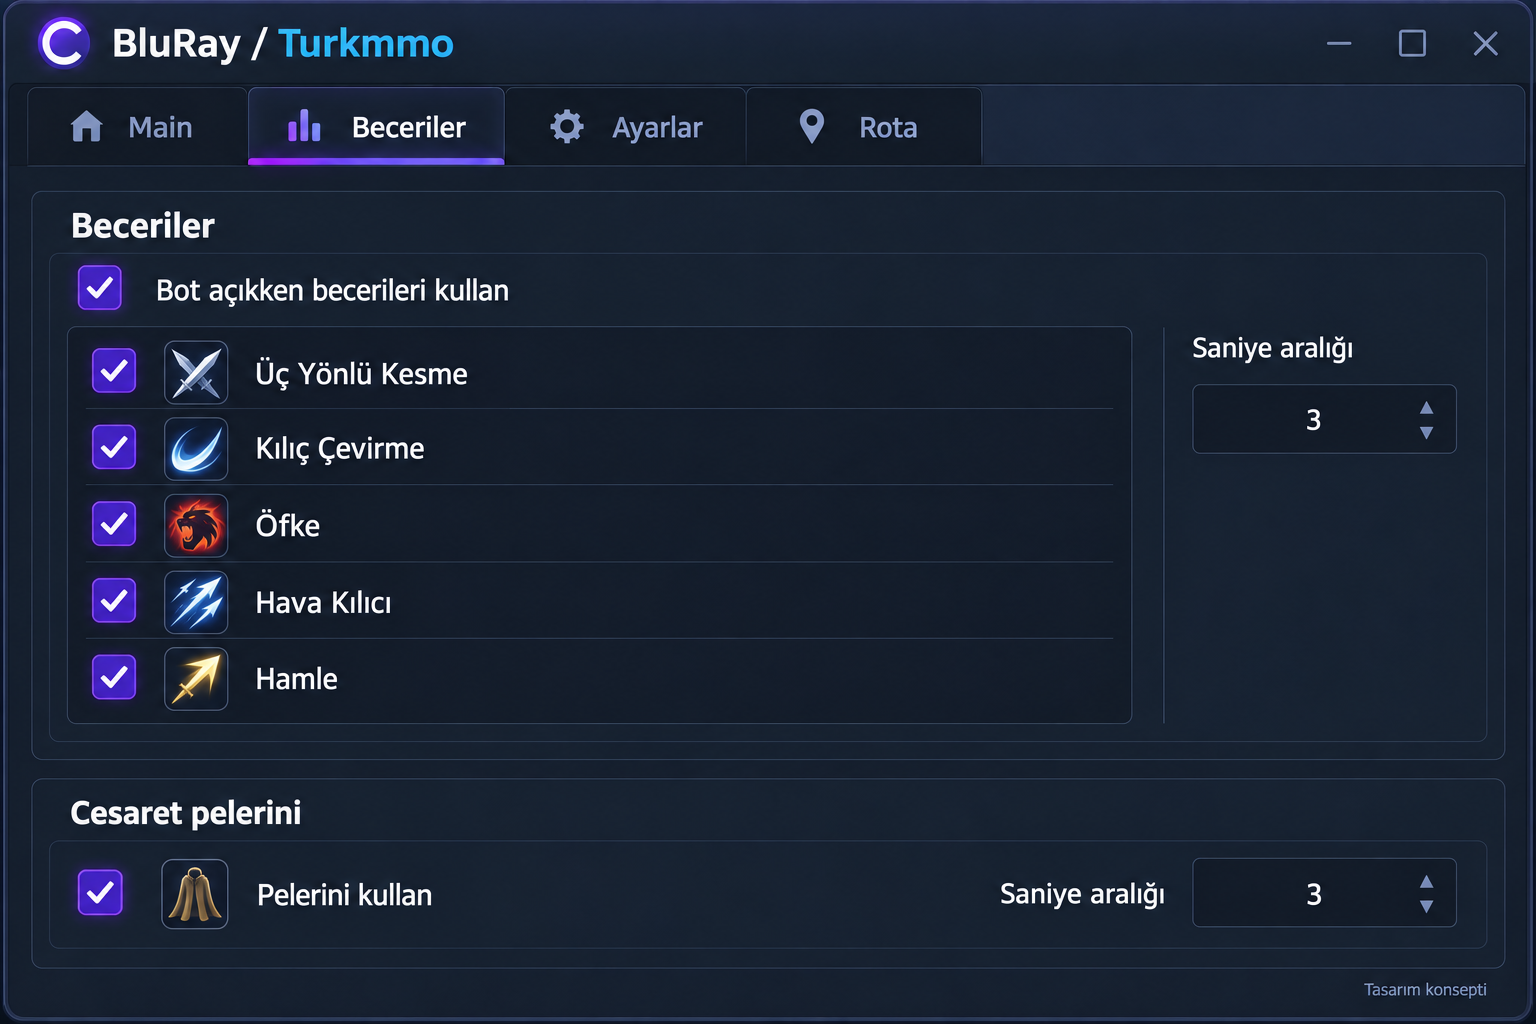Screen dimensions: 1536x1024
Task: Toggle the Kılıç Çevirme checkbox
Action: [114, 447]
